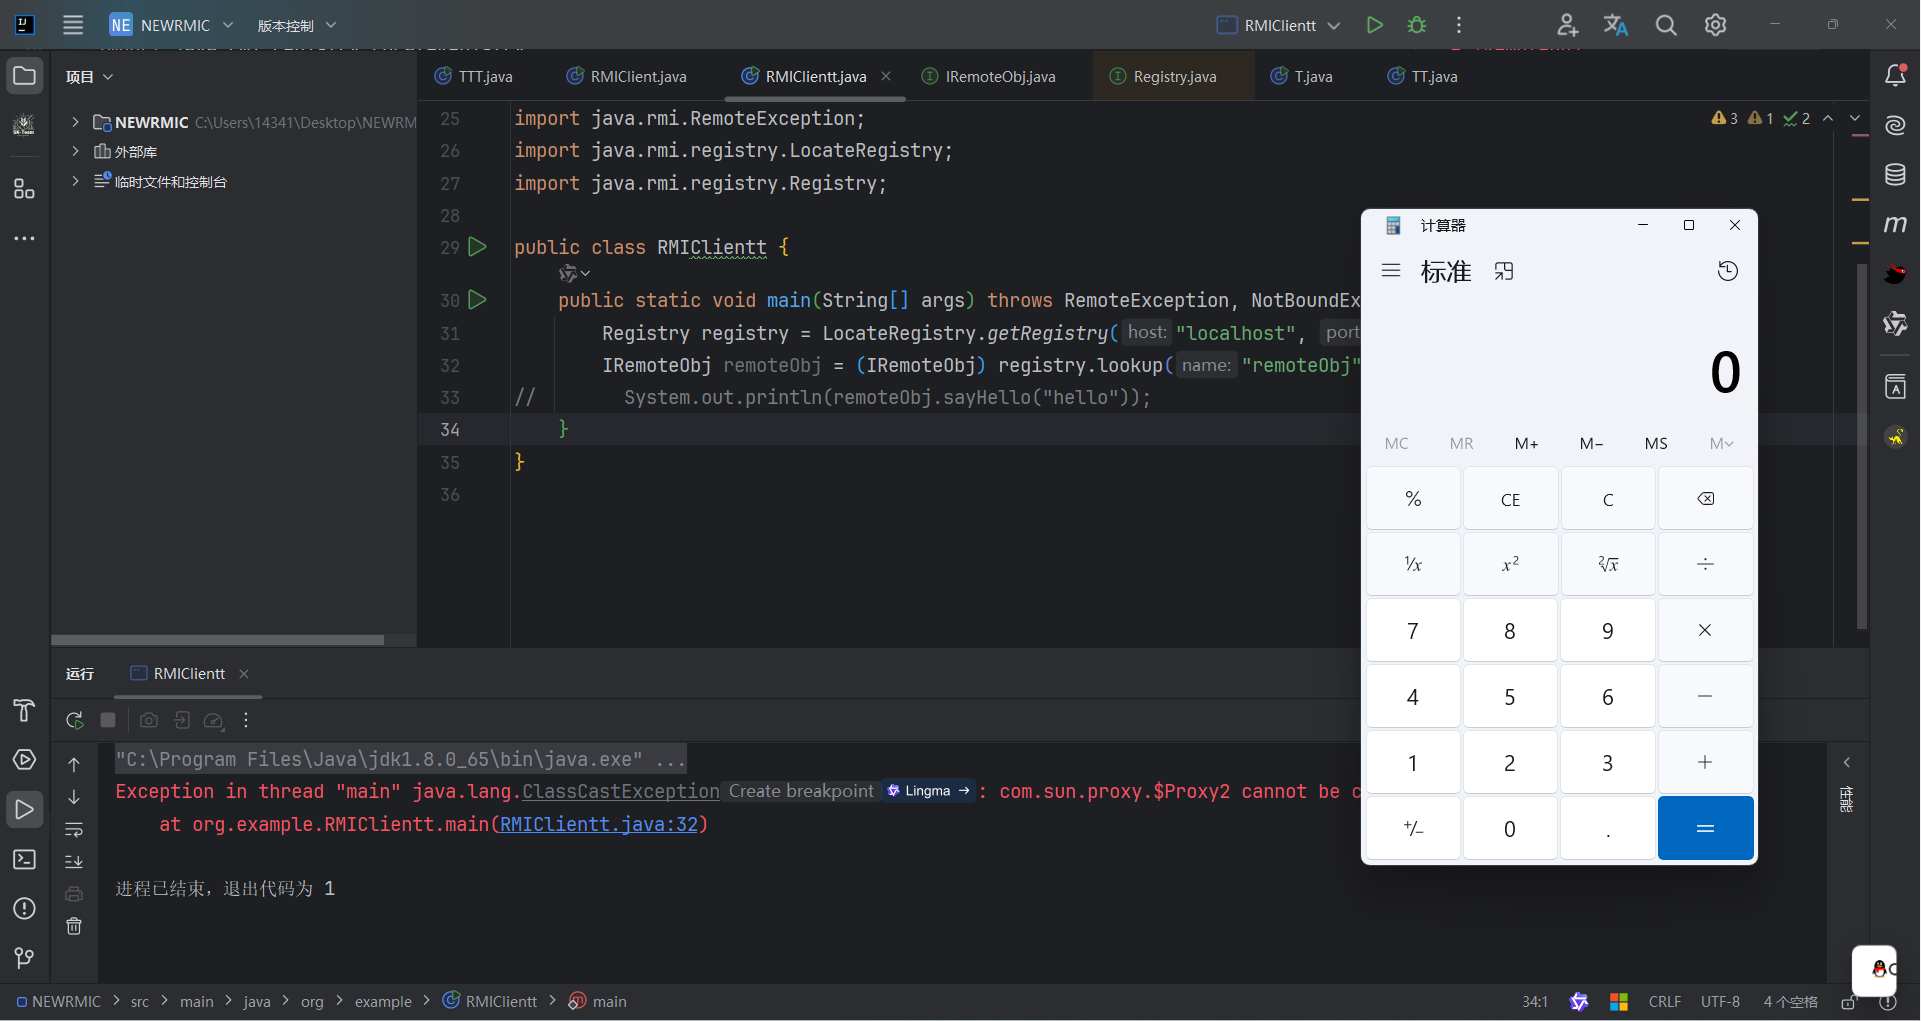Click the translate icon in title bar
The height and width of the screenshot is (1021, 1921).
click(x=1616, y=25)
